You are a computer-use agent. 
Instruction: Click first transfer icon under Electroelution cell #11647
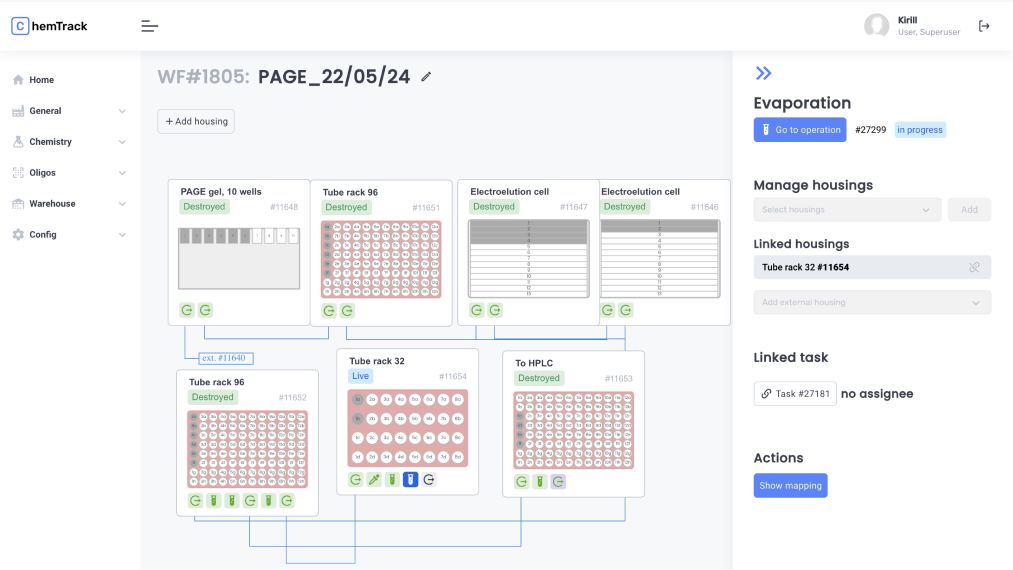477,310
